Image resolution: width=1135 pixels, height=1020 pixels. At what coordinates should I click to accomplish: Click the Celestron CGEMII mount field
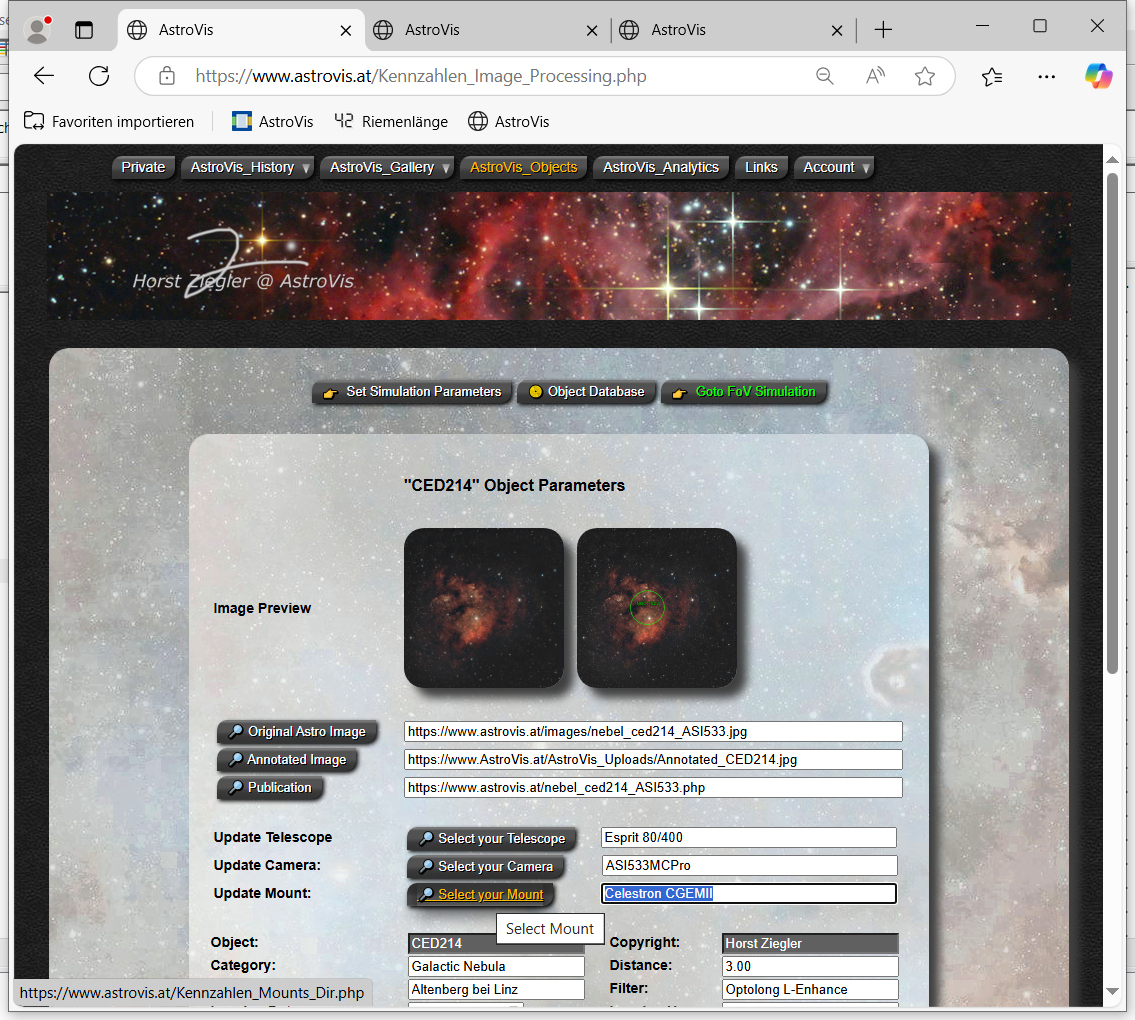pyautogui.click(x=749, y=894)
